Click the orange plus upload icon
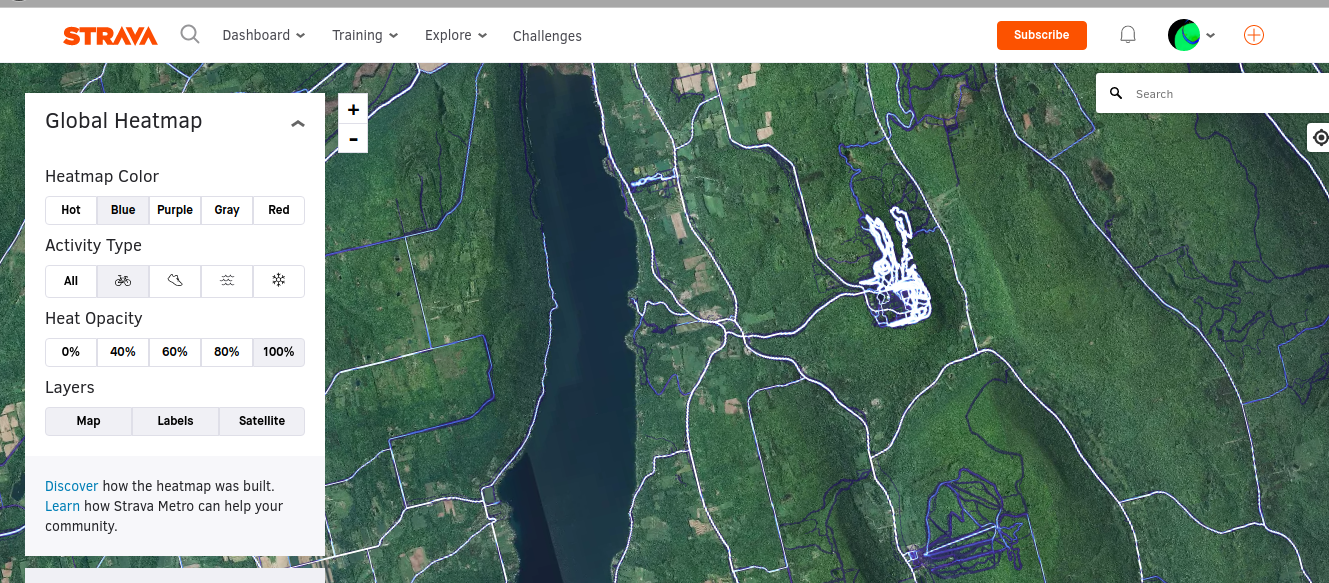1329x583 pixels. (1254, 35)
